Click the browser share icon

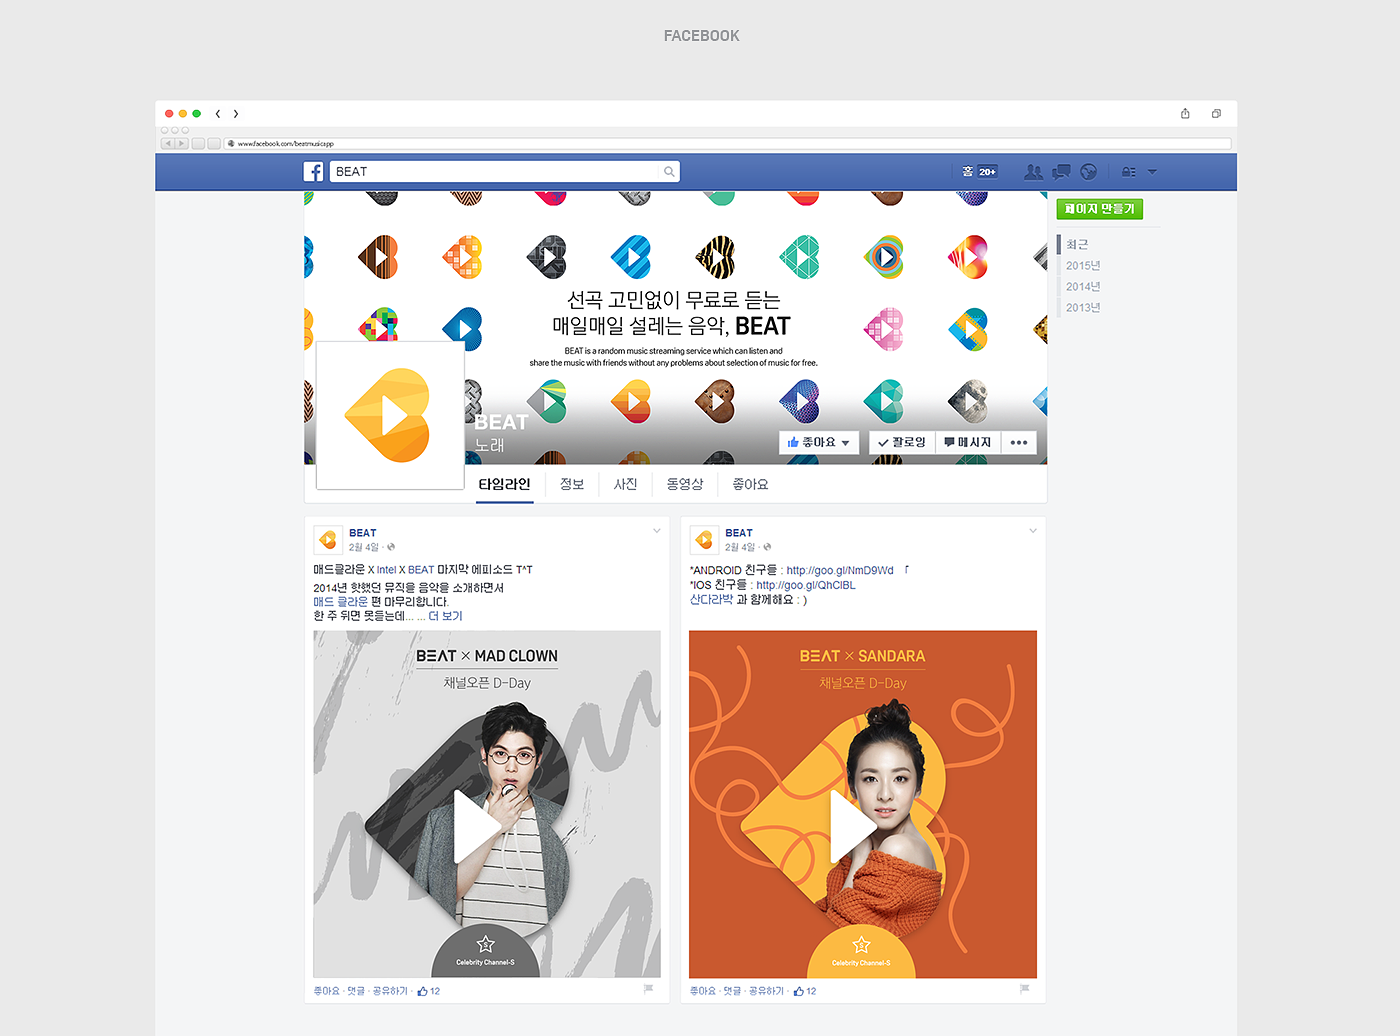1185,114
